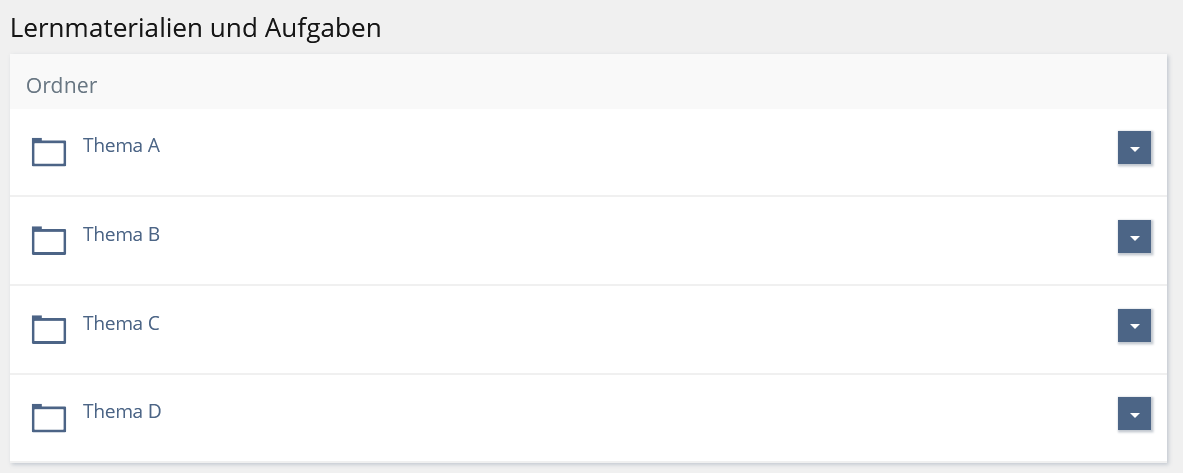
Task: Select the folder icon next to Thema C
Action: tap(49, 329)
